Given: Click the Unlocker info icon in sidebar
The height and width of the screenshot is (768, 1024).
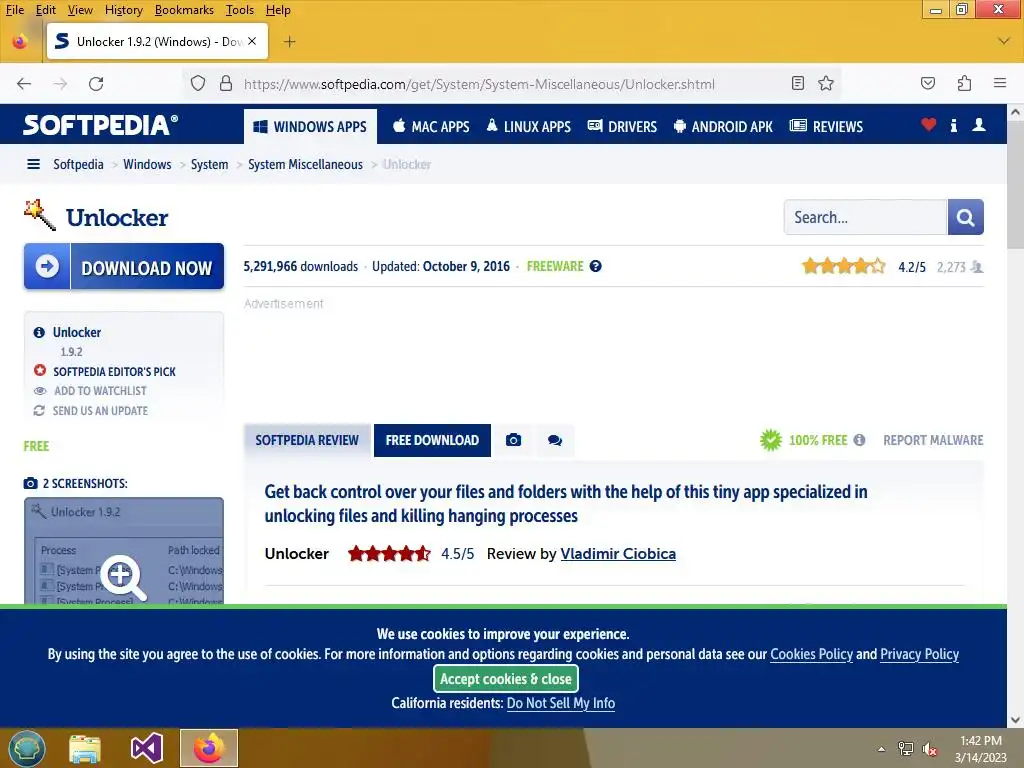Looking at the screenshot, I should [39, 332].
